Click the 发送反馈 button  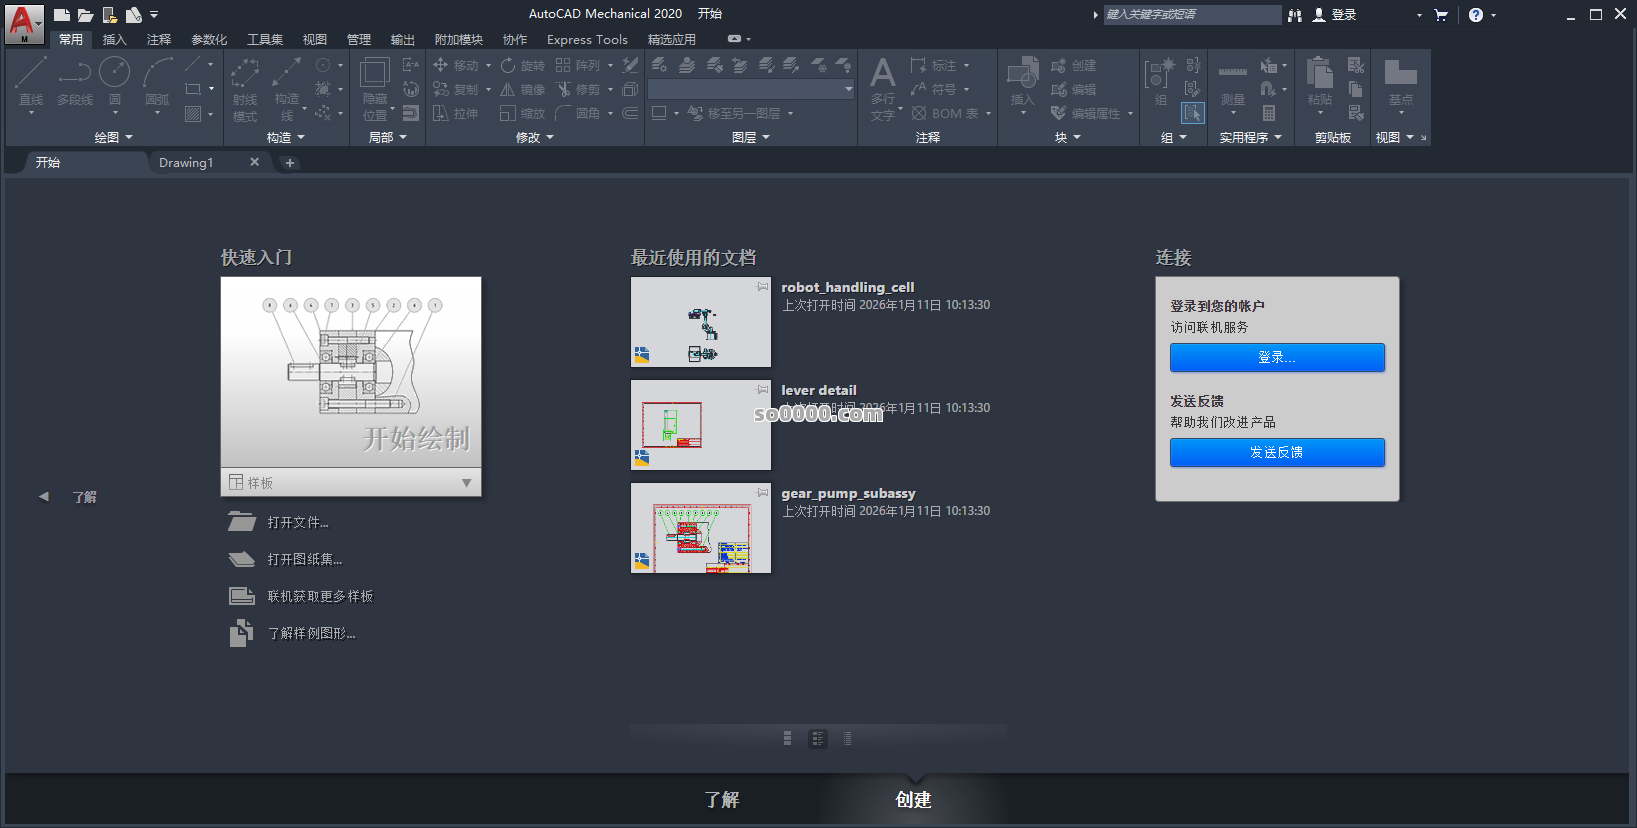(1277, 453)
